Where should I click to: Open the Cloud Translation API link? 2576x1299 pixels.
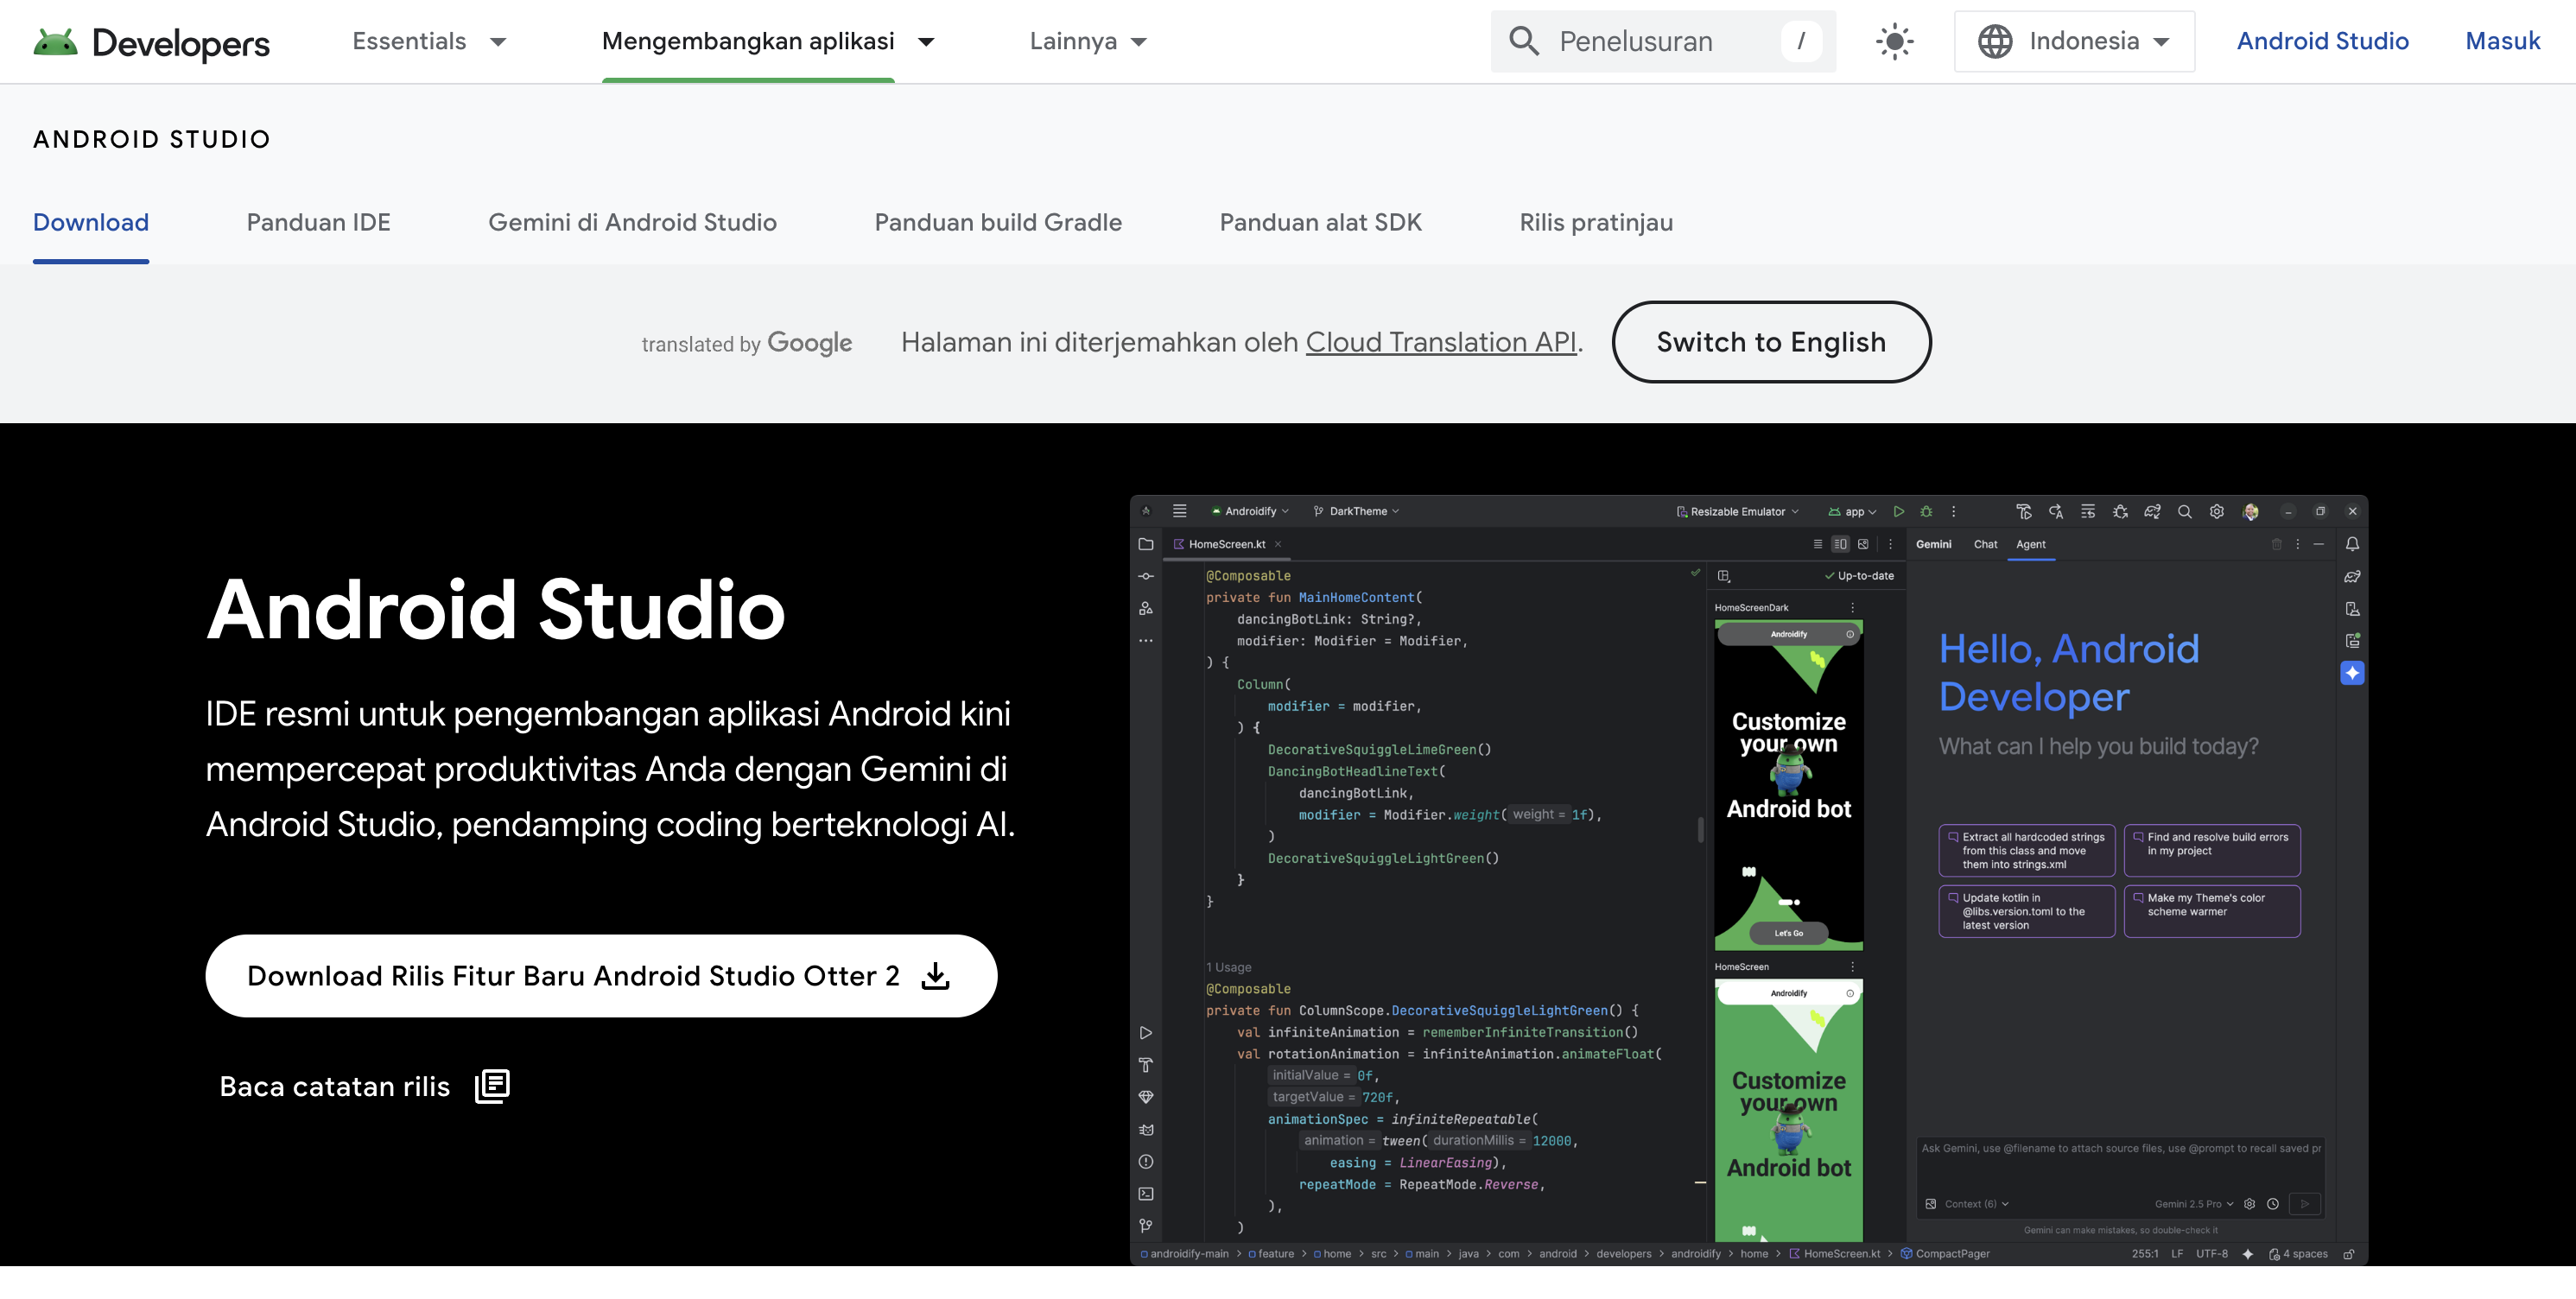point(1440,342)
